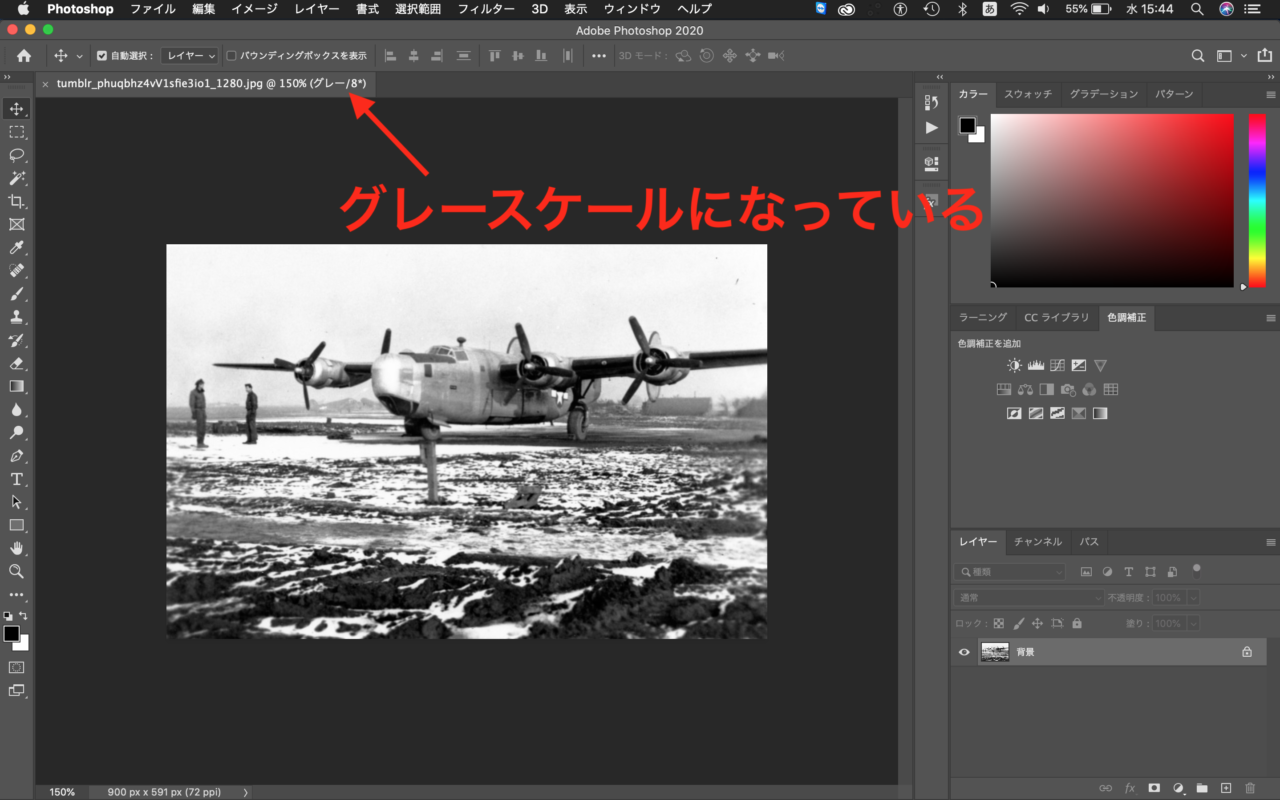Image resolution: width=1280 pixels, height=800 pixels.
Task: Select the Eyedropper tool
Action: 17,247
